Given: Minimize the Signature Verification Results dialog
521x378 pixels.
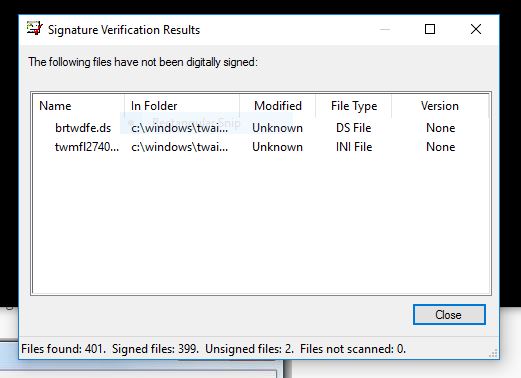Looking at the screenshot, I should point(385,29).
